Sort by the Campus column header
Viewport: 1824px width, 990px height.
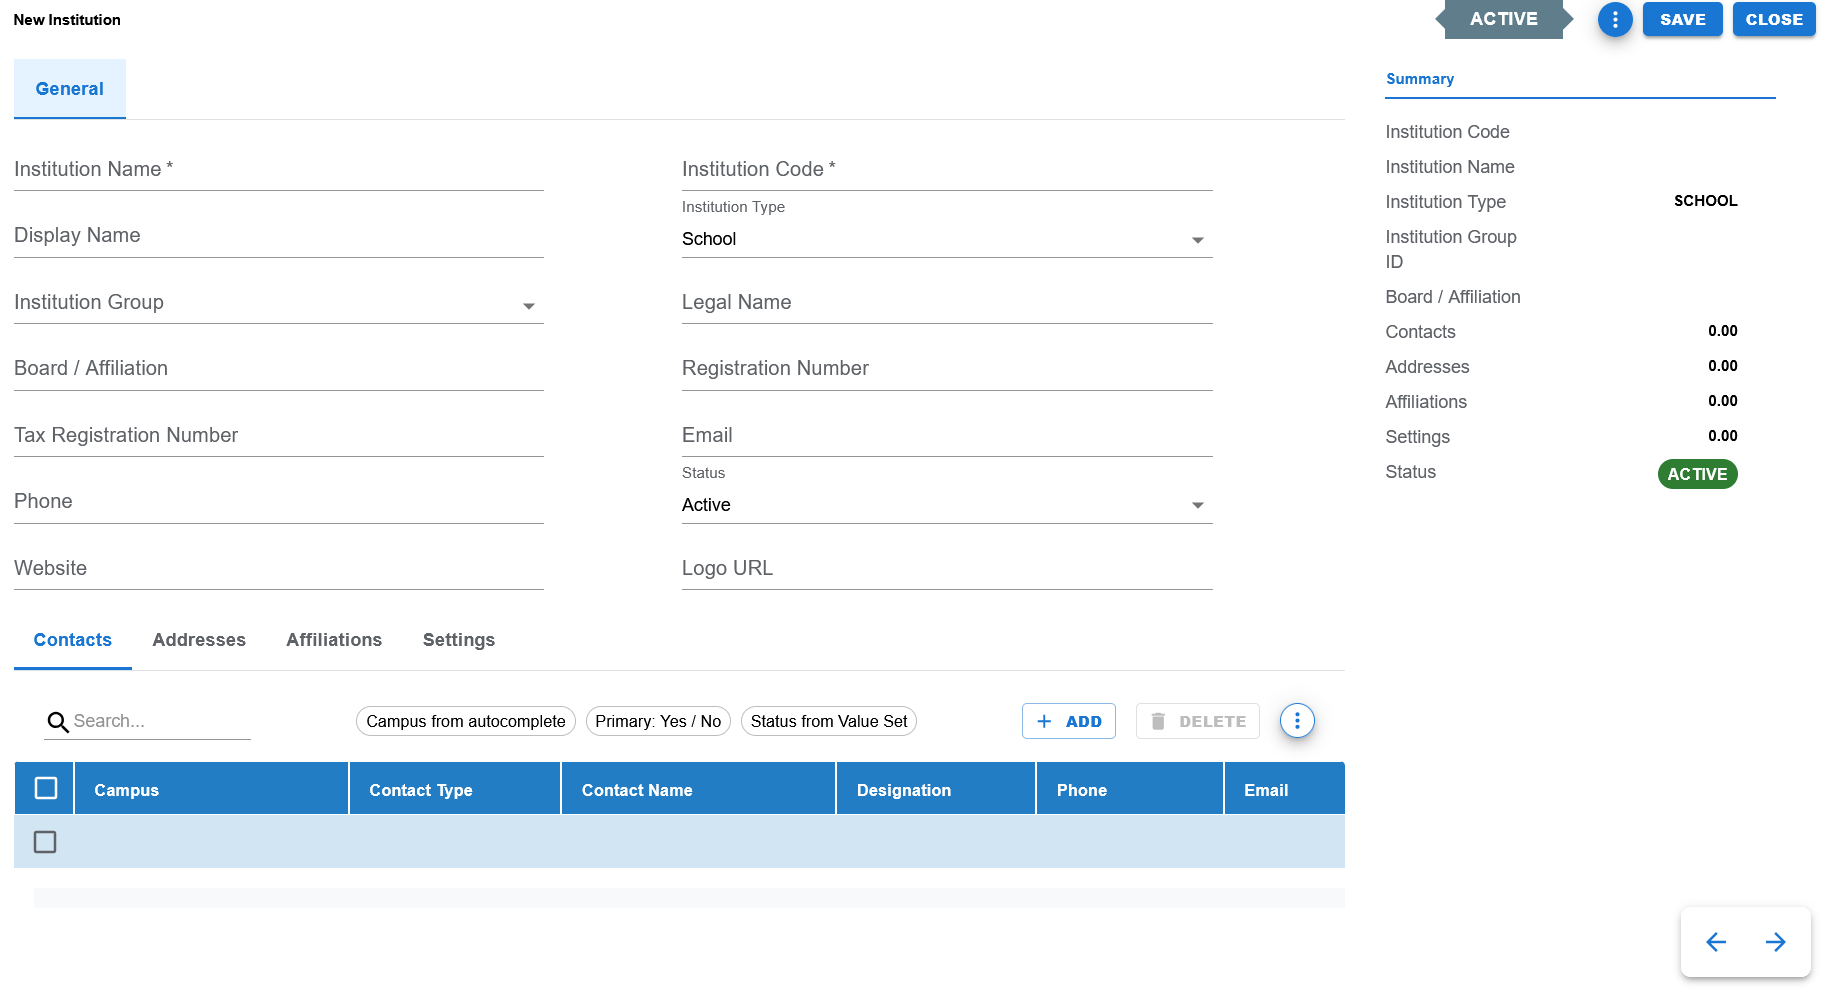(x=211, y=789)
